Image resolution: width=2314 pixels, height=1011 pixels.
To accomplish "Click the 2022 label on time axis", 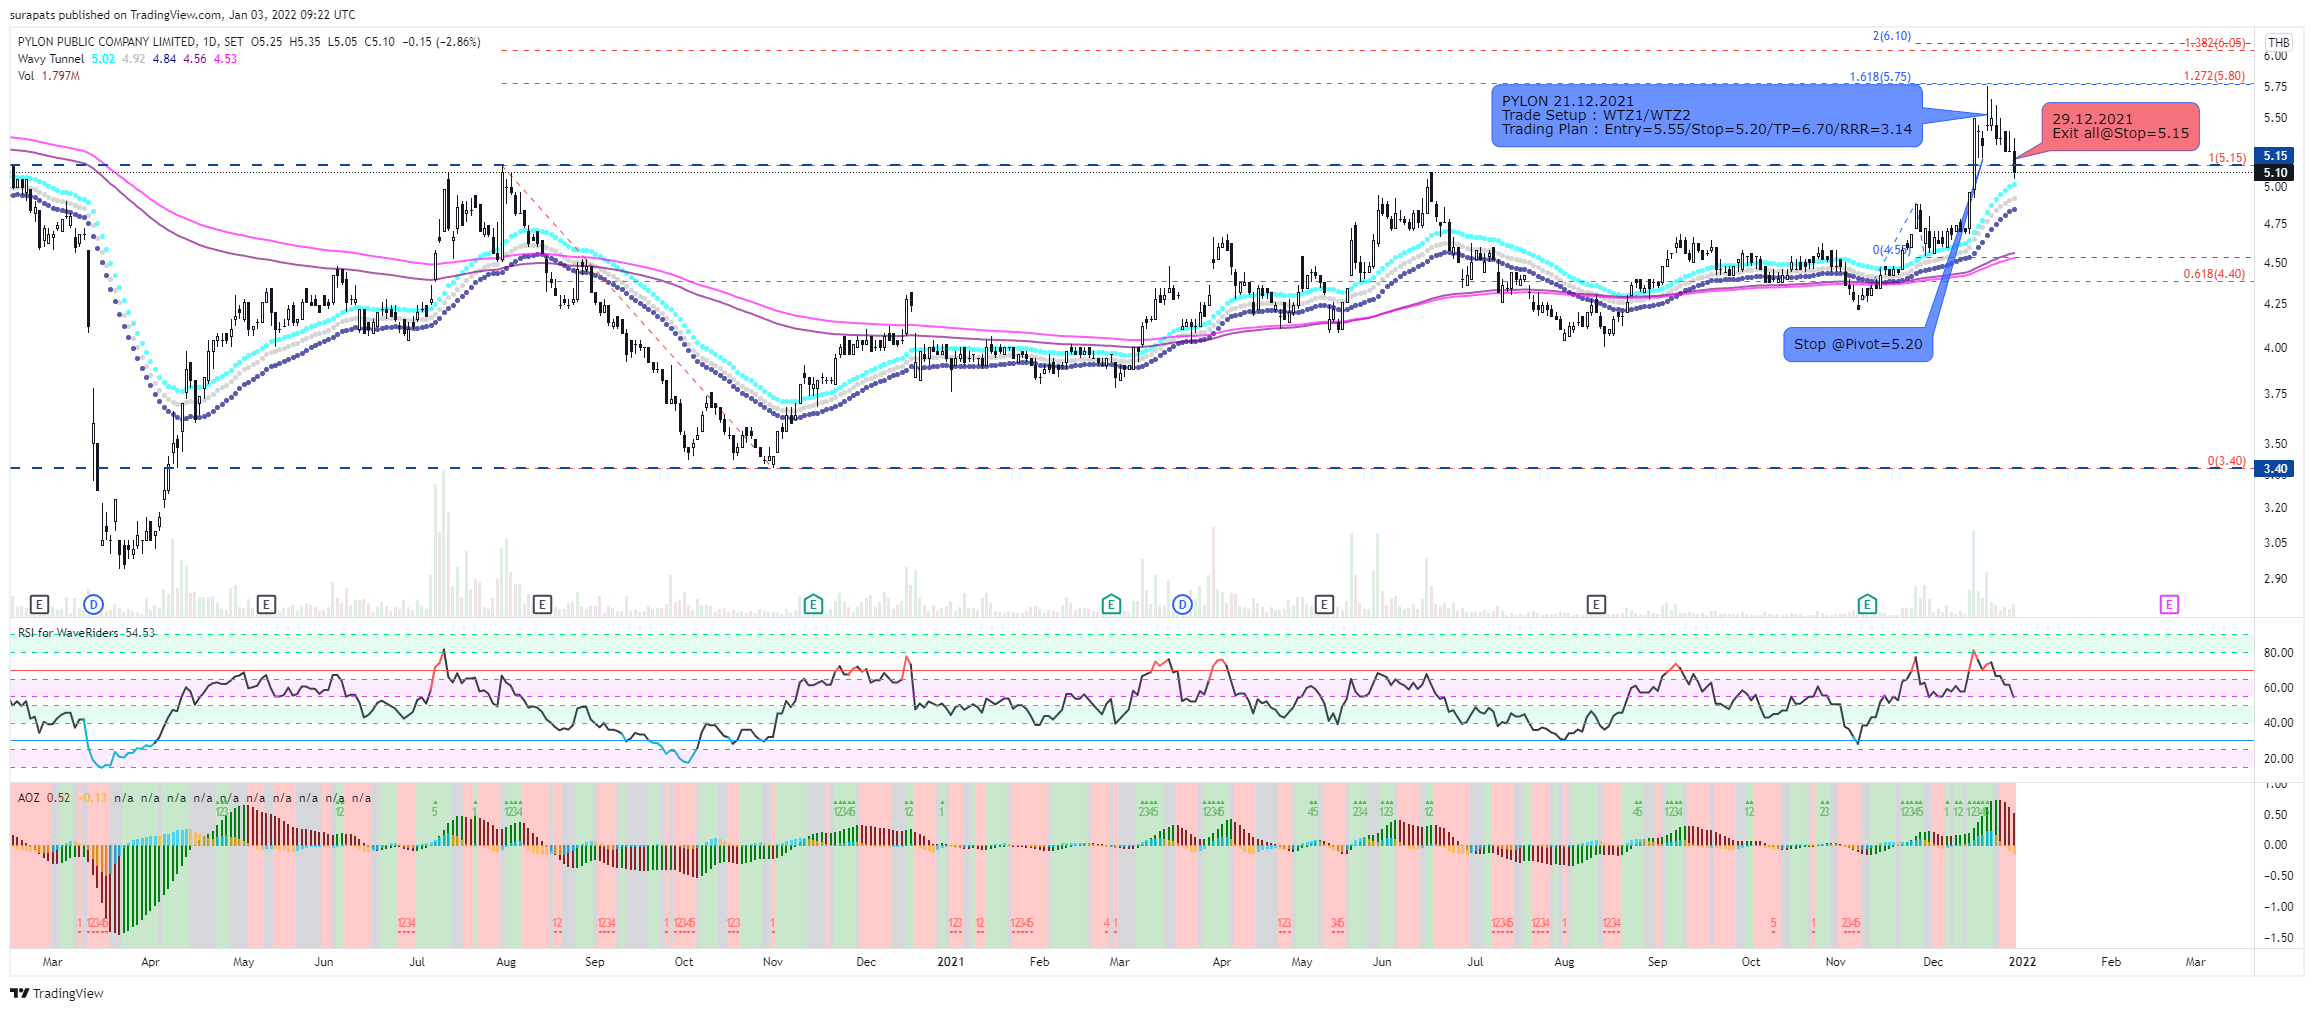I will (2022, 962).
